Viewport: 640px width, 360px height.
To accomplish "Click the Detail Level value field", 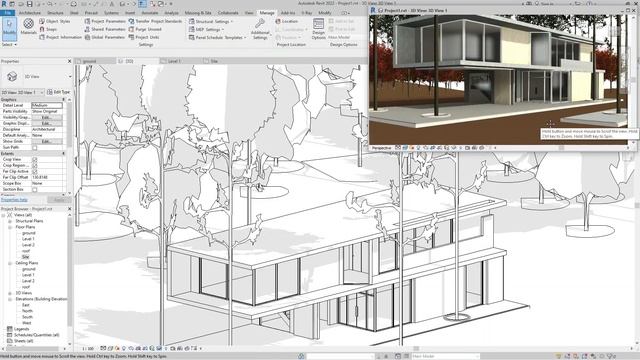I will click(47, 105).
